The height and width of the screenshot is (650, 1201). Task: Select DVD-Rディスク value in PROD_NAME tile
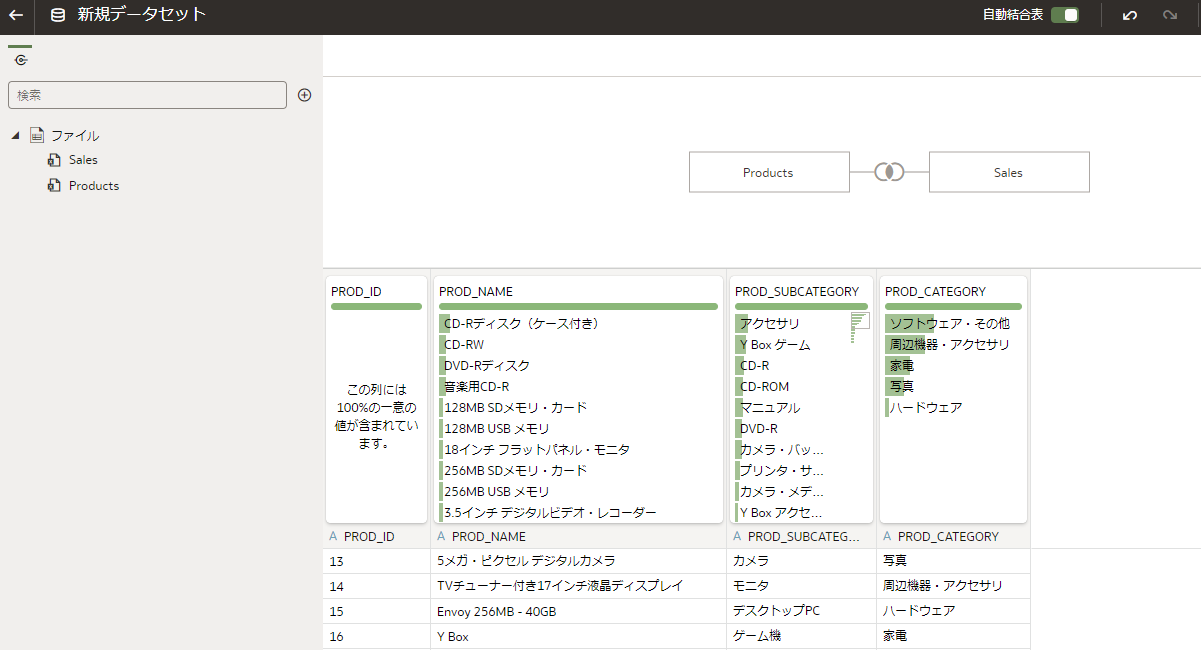pyautogui.click(x=487, y=366)
